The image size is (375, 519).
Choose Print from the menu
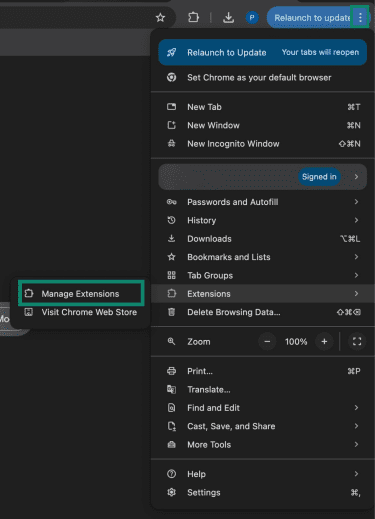pos(263,371)
